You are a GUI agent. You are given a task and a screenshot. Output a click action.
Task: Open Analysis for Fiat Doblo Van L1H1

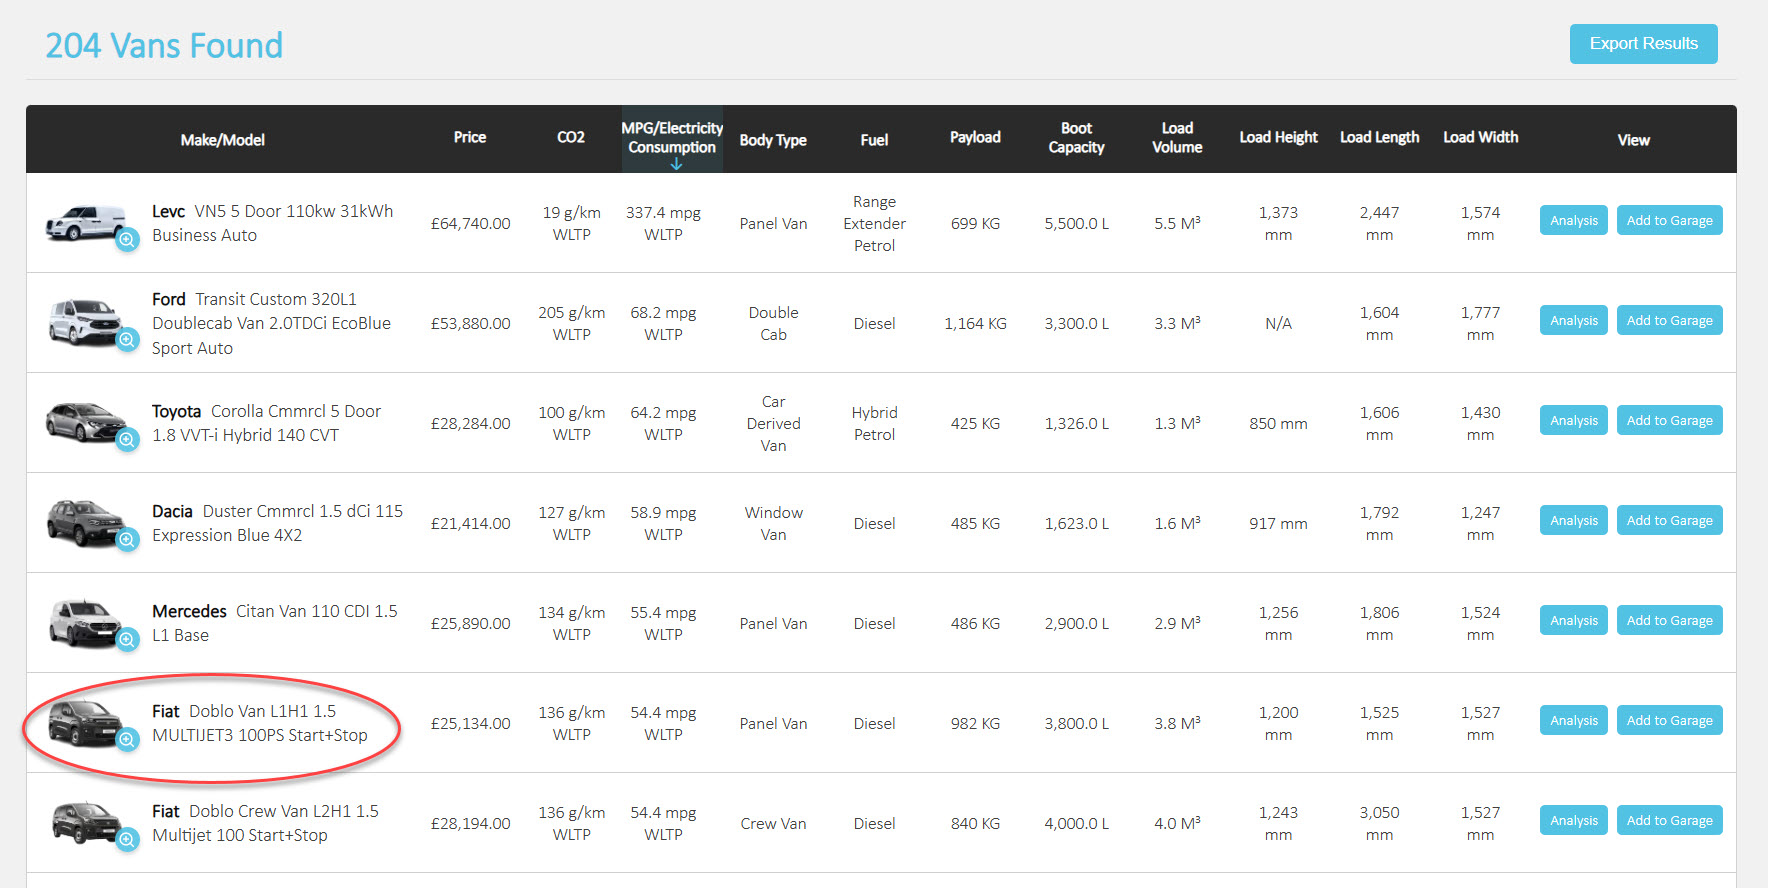tap(1574, 720)
